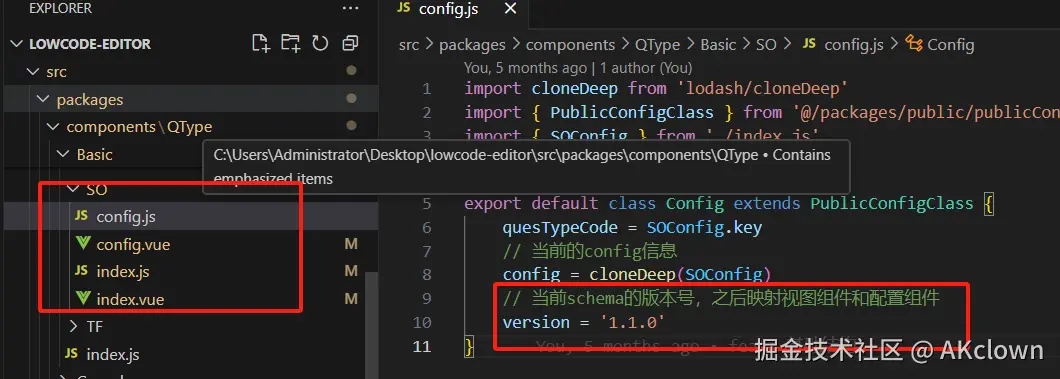1060x379 pixels.
Task: Click PublicConfigClass on the export line
Action: 892,203
